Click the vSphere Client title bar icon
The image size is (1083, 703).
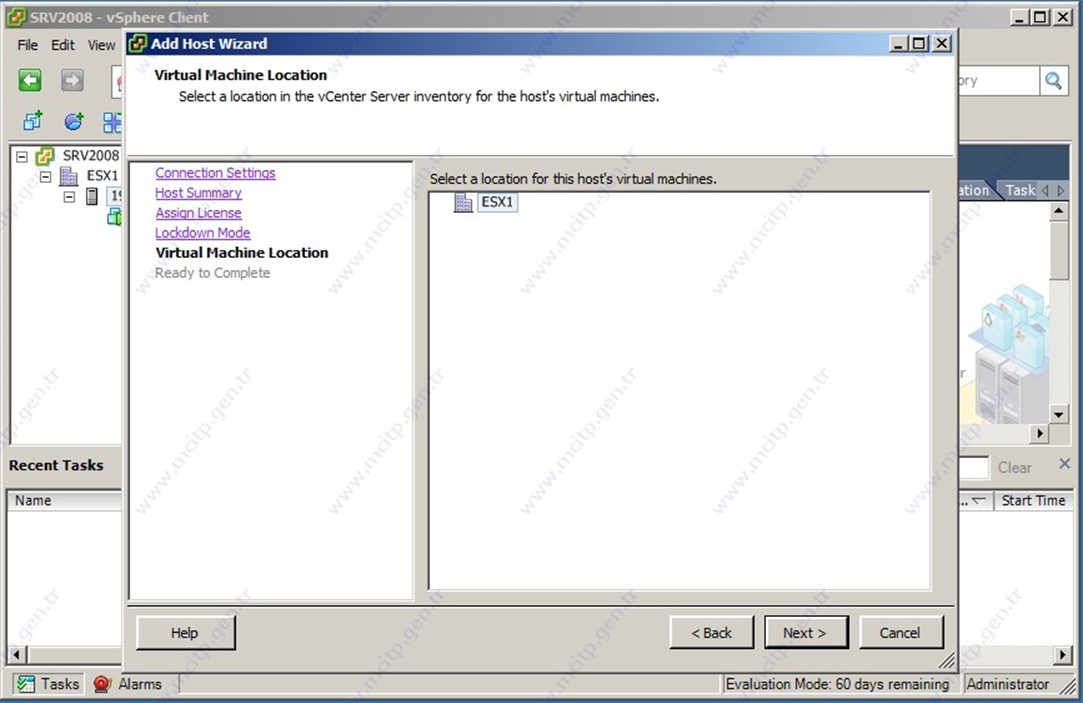coord(16,17)
